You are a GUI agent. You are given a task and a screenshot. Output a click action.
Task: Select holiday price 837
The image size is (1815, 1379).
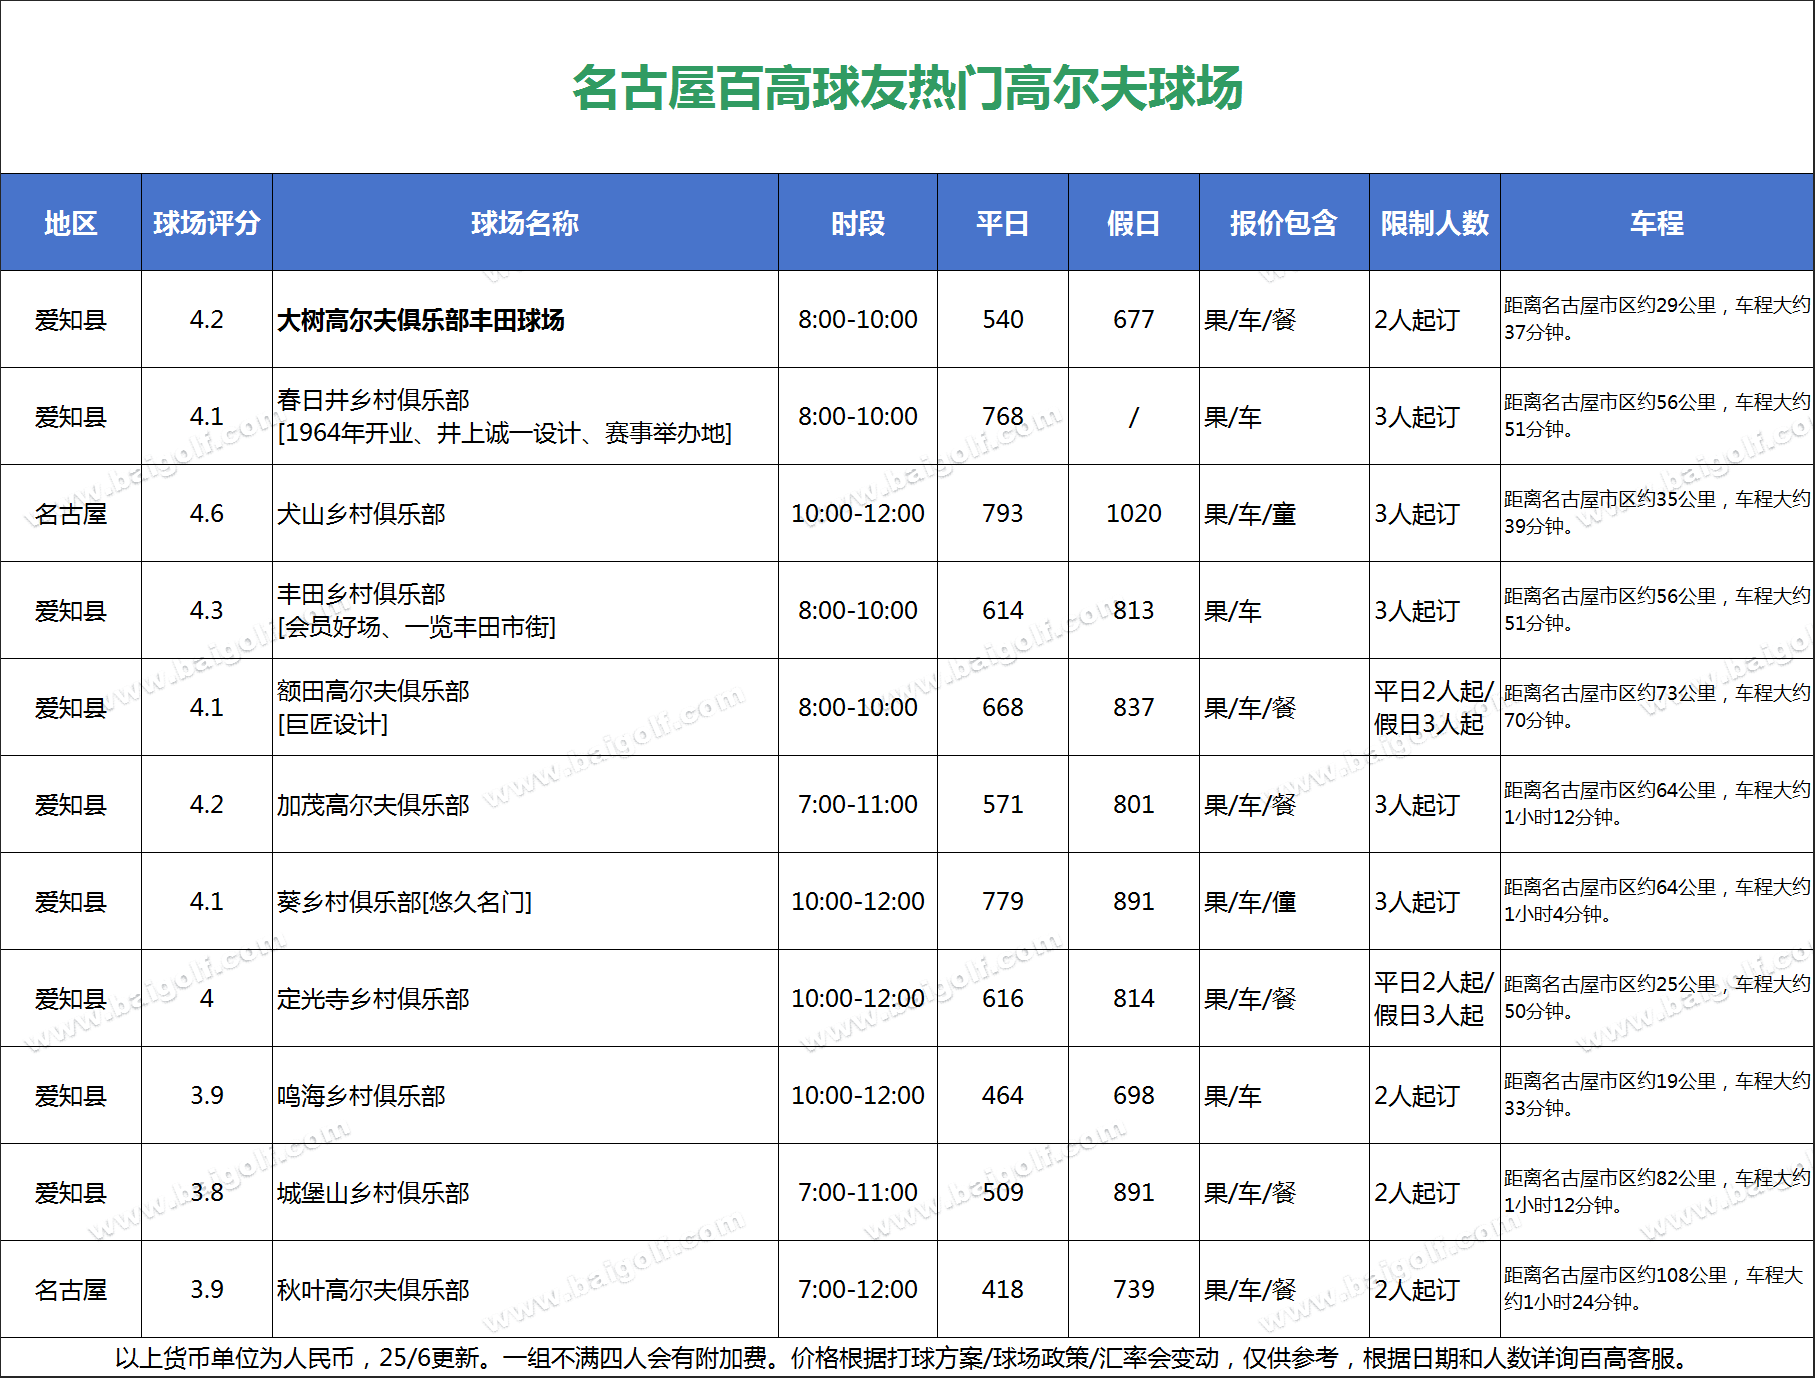[x=1134, y=708]
